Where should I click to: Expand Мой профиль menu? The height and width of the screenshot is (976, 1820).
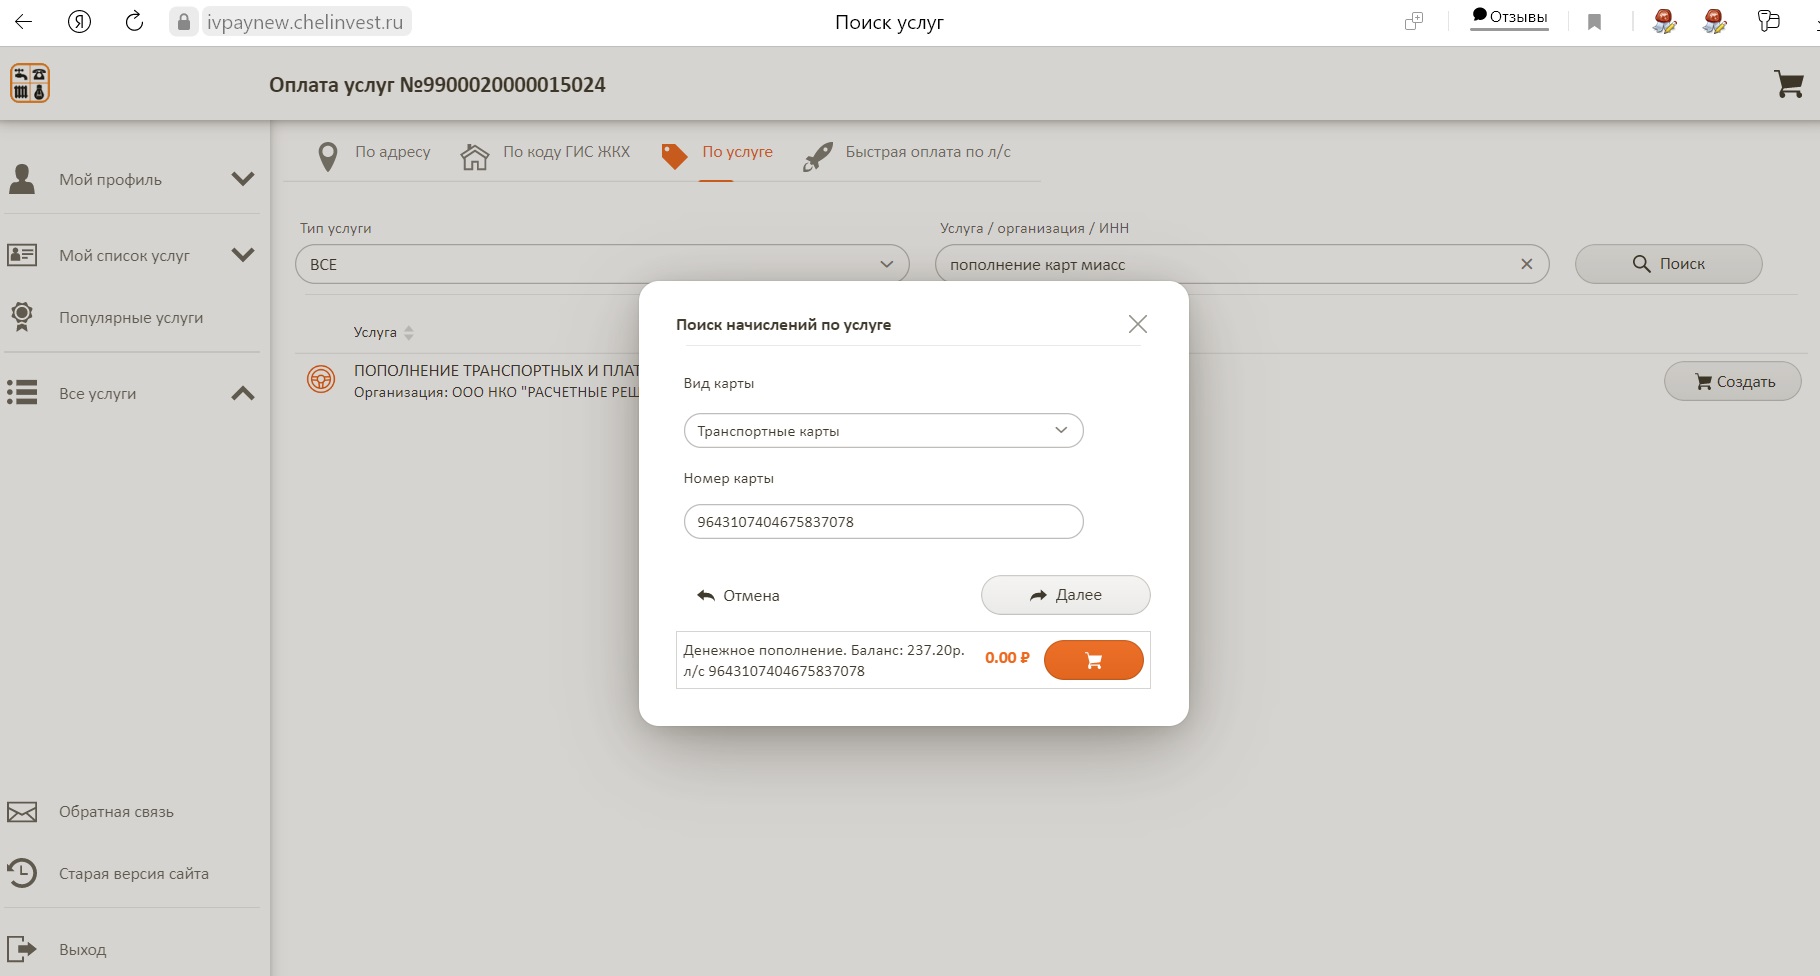[243, 179]
